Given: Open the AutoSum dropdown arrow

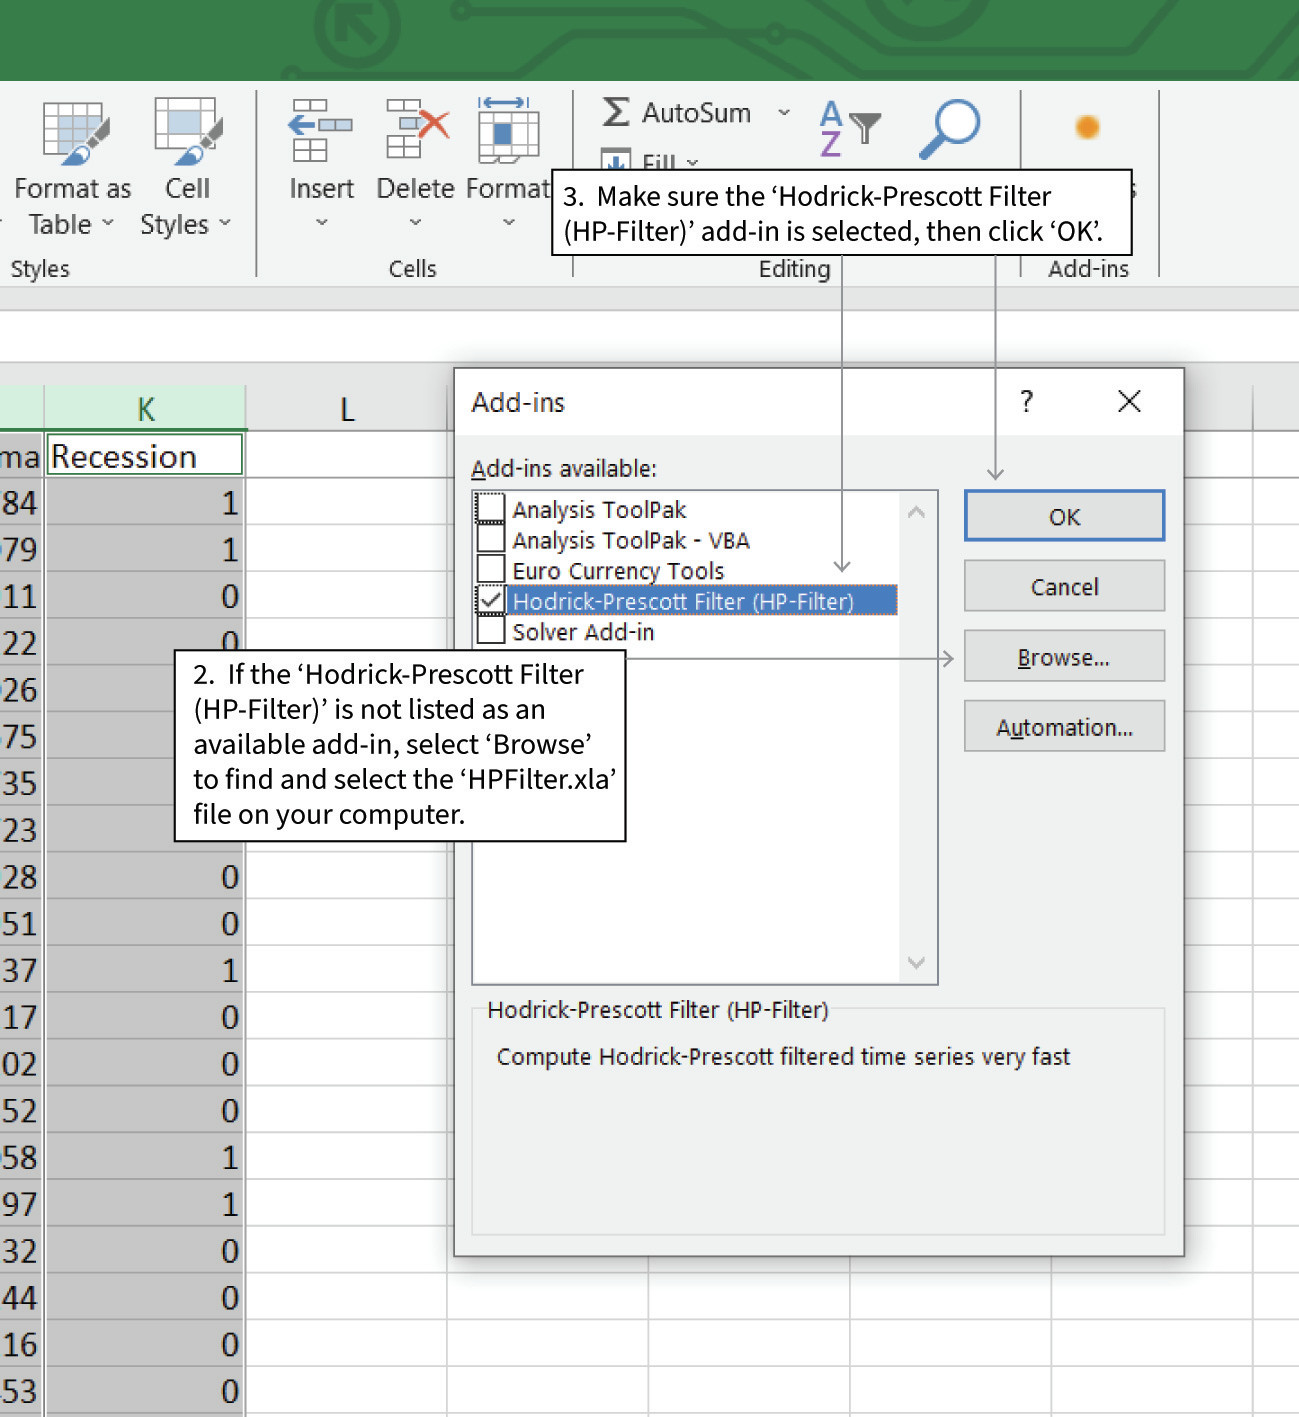Looking at the screenshot, I should 784,113.
